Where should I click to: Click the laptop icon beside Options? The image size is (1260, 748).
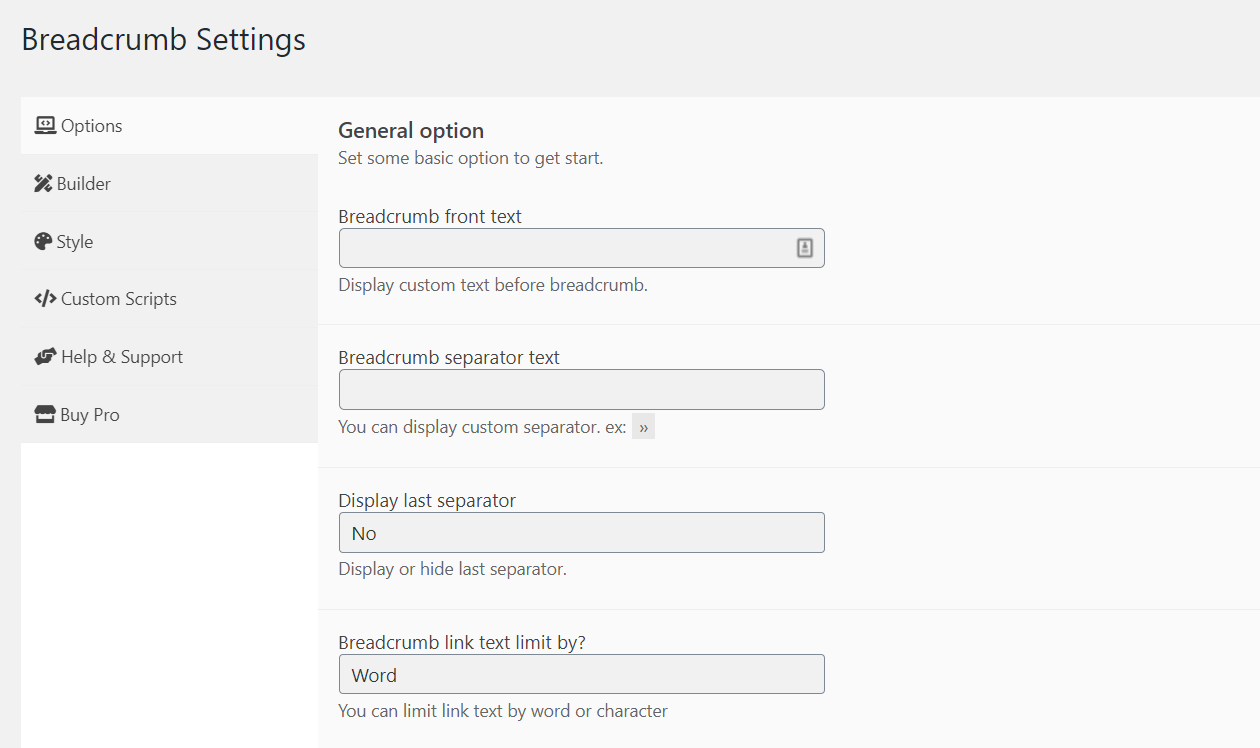[x=45, y=126]
